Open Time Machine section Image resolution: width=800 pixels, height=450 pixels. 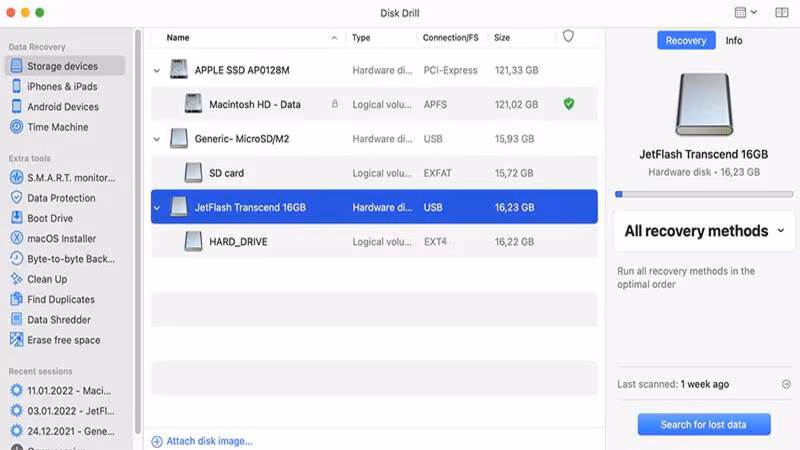click(x=49, y=127)
